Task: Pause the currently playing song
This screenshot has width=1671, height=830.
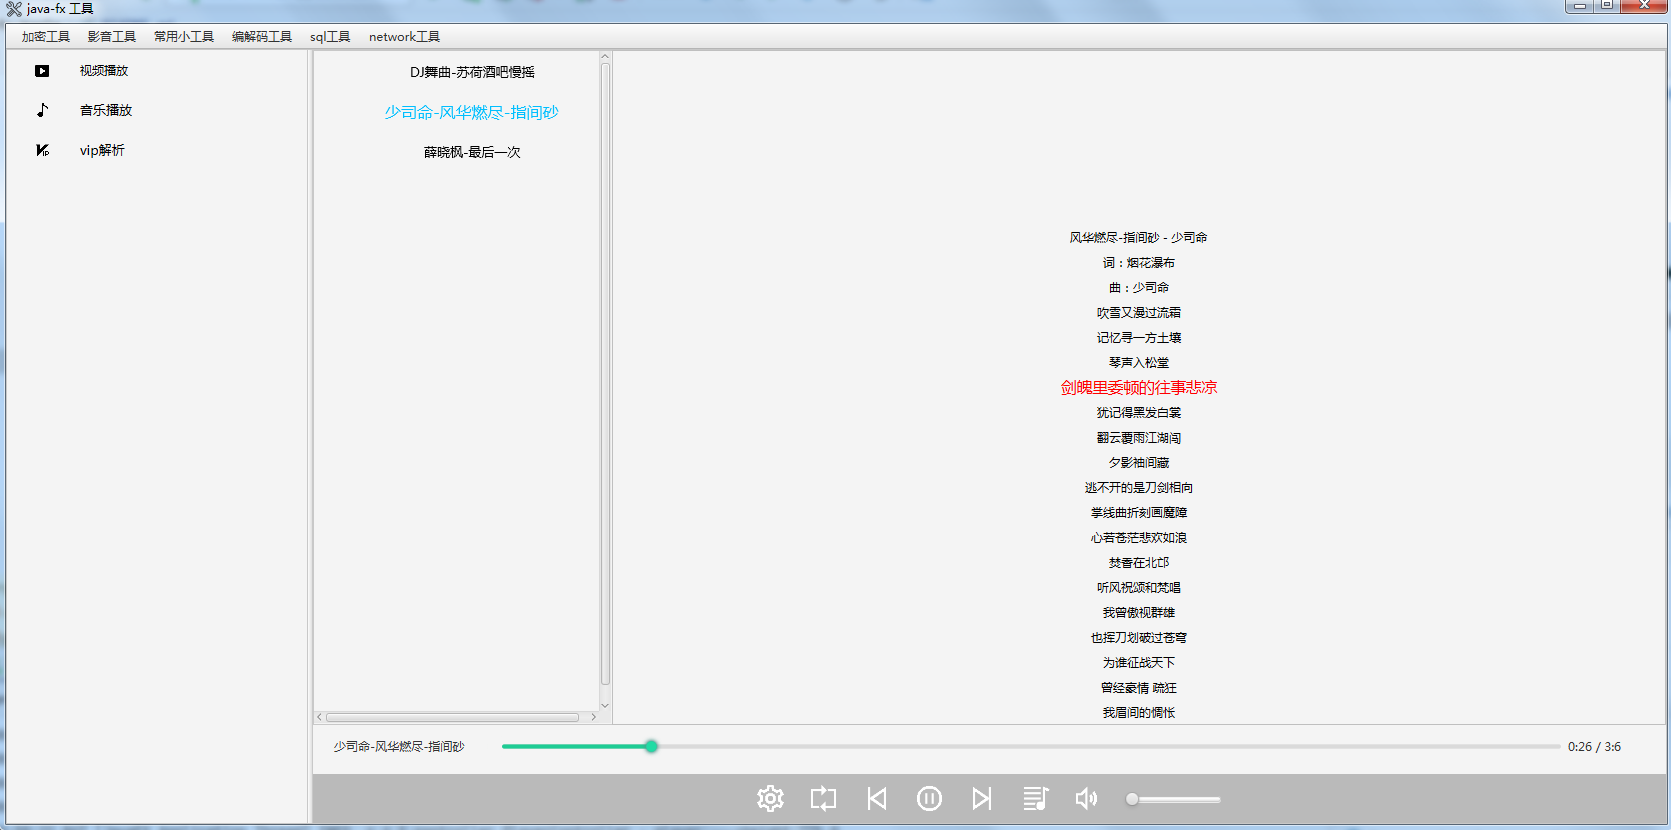Action: (x=929, y=798)
